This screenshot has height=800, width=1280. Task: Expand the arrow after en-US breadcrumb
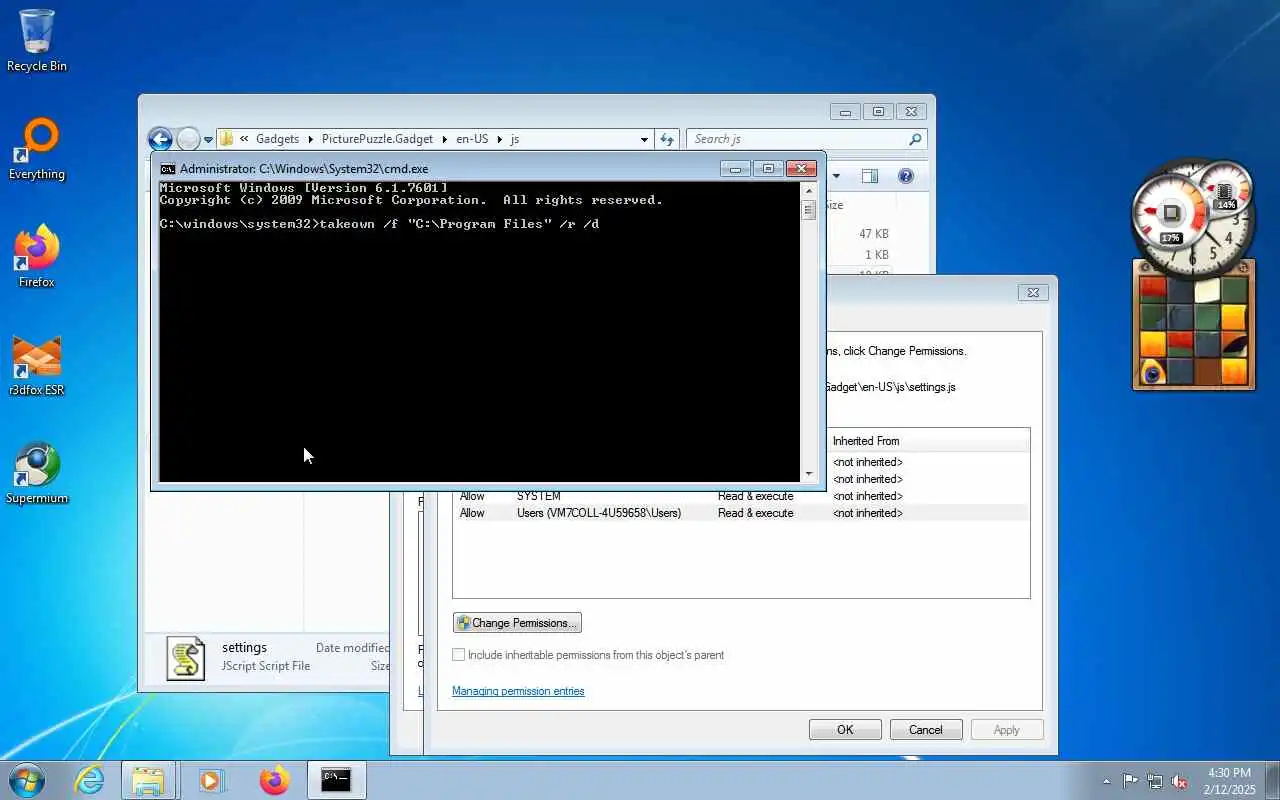point(499,139)
